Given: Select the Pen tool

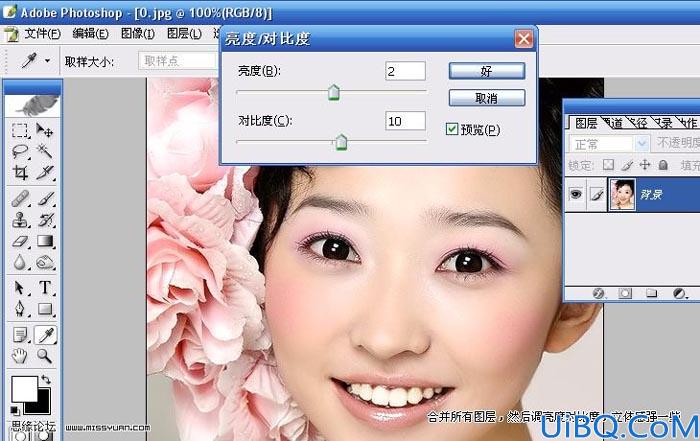Looking at the screenshot, I should [x=20, y=309].
